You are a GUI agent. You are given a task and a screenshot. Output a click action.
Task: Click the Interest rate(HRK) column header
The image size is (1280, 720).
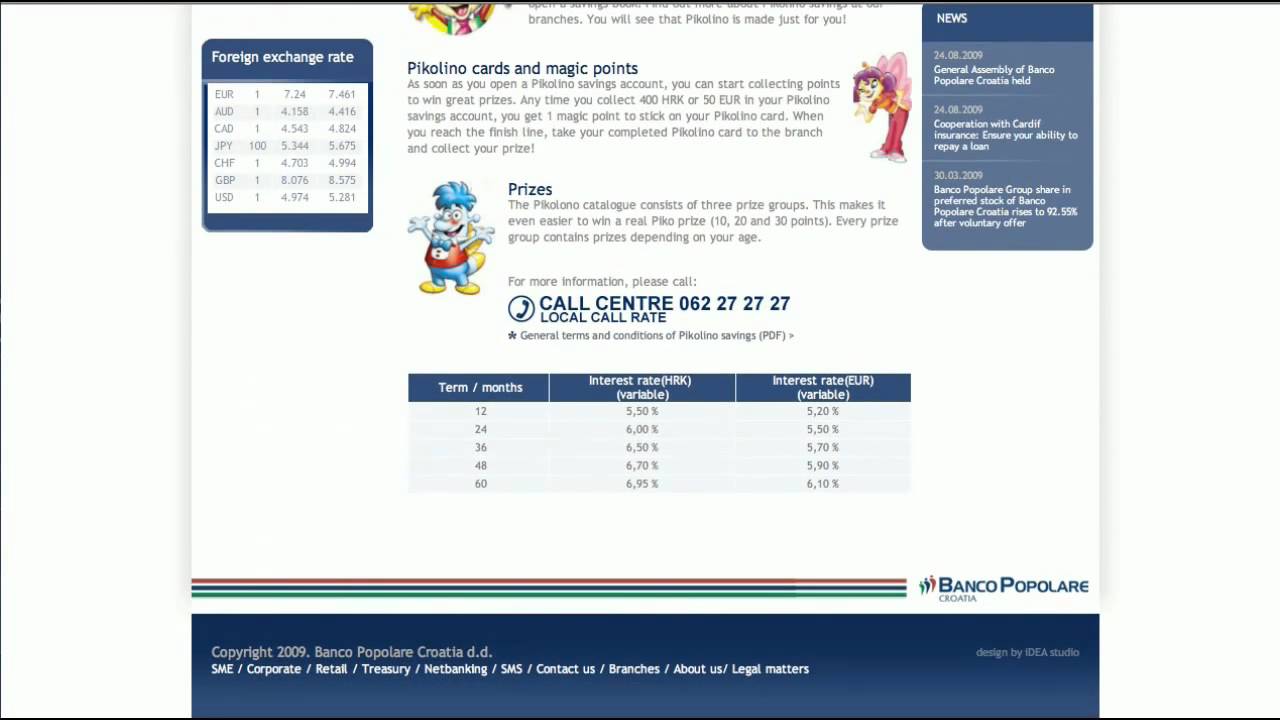[x=642, y=388]
